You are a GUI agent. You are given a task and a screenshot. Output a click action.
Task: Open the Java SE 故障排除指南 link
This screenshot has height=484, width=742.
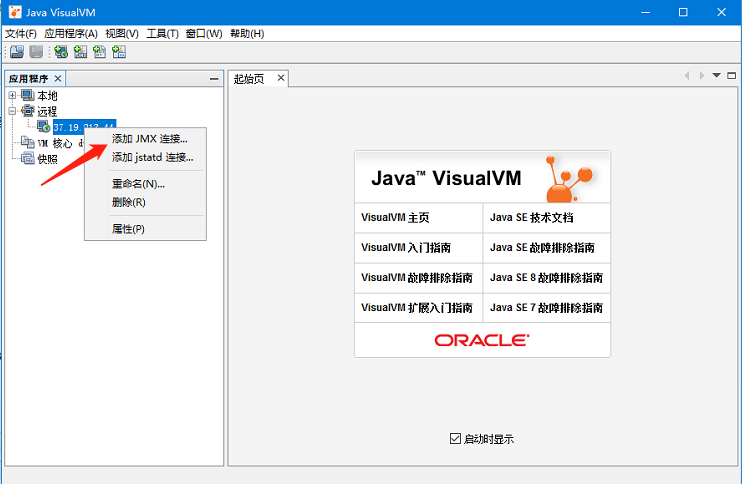click(x=542, y=247)
